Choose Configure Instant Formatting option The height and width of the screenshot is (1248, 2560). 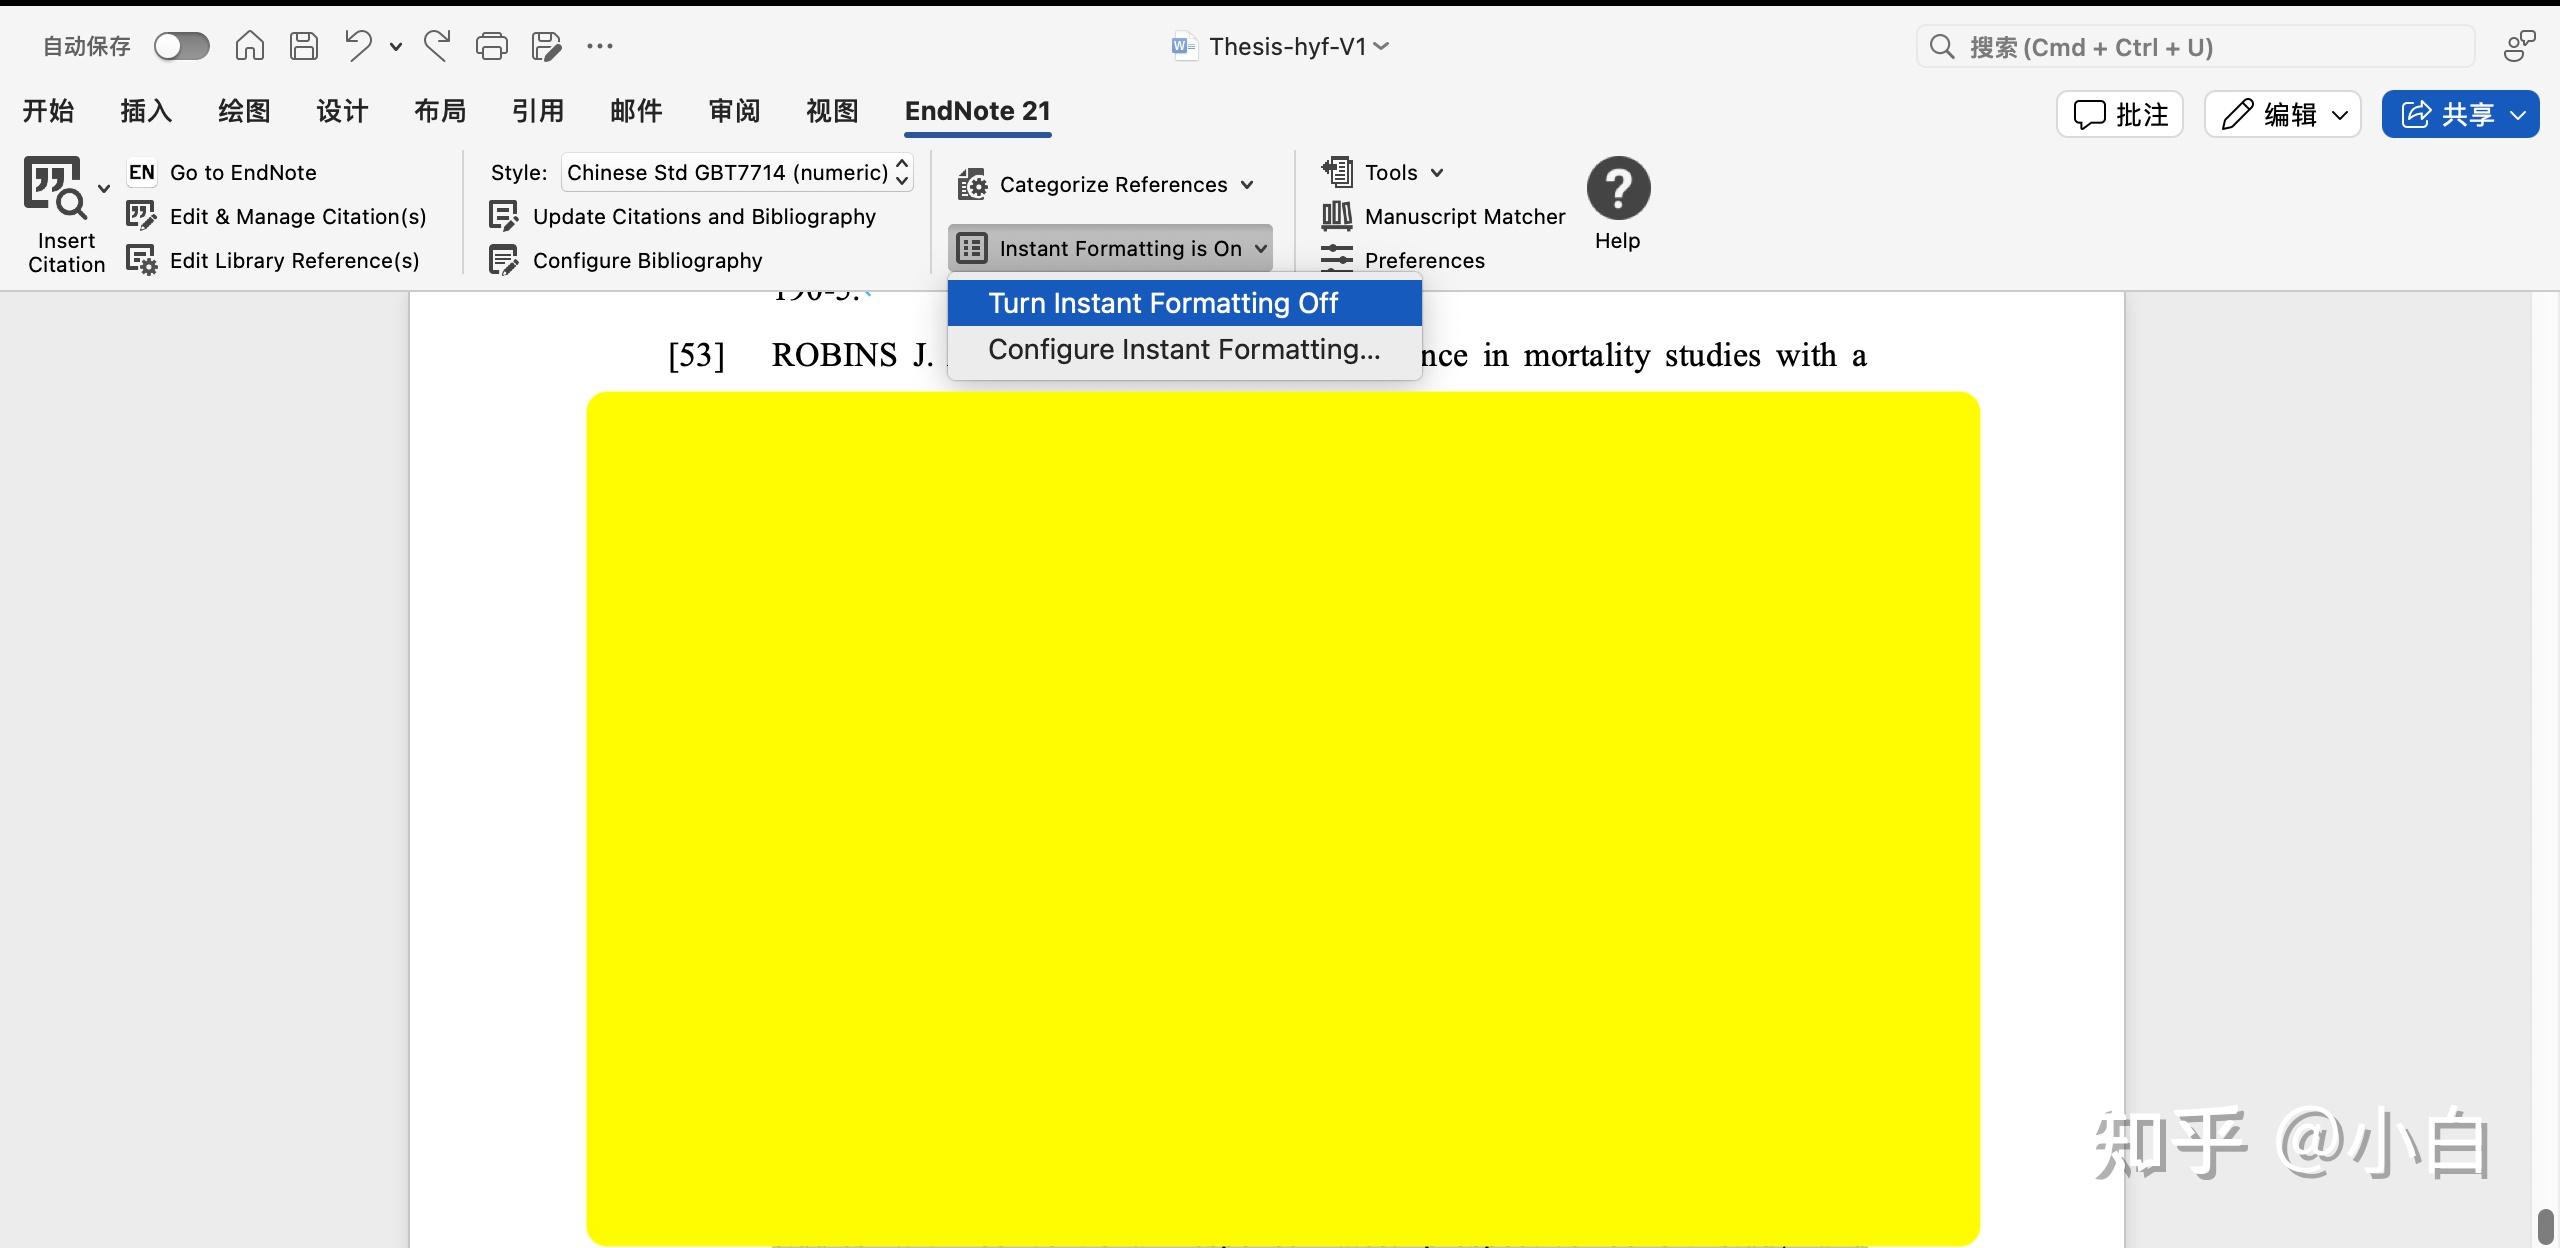pyautogui.click(x=1183, y=349)
